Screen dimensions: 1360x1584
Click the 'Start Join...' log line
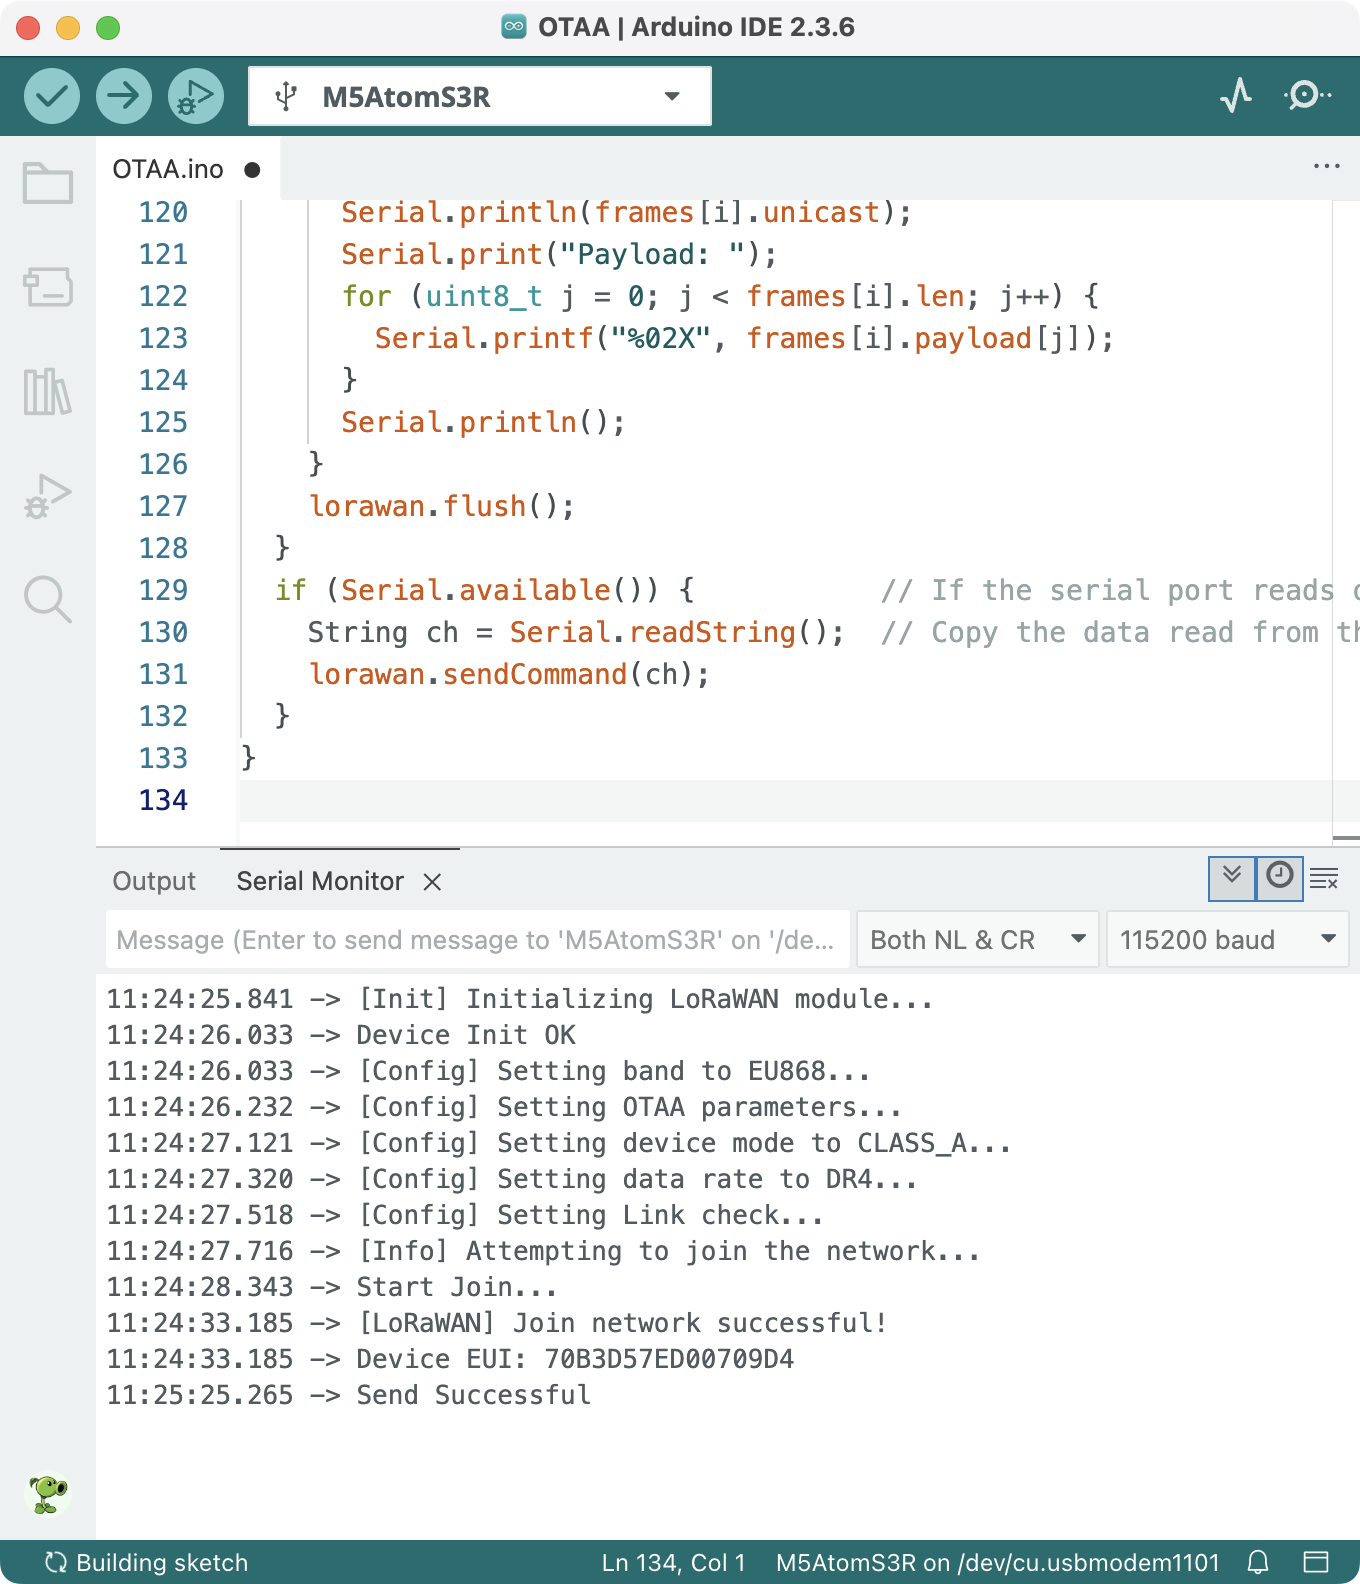[332, 1287]
